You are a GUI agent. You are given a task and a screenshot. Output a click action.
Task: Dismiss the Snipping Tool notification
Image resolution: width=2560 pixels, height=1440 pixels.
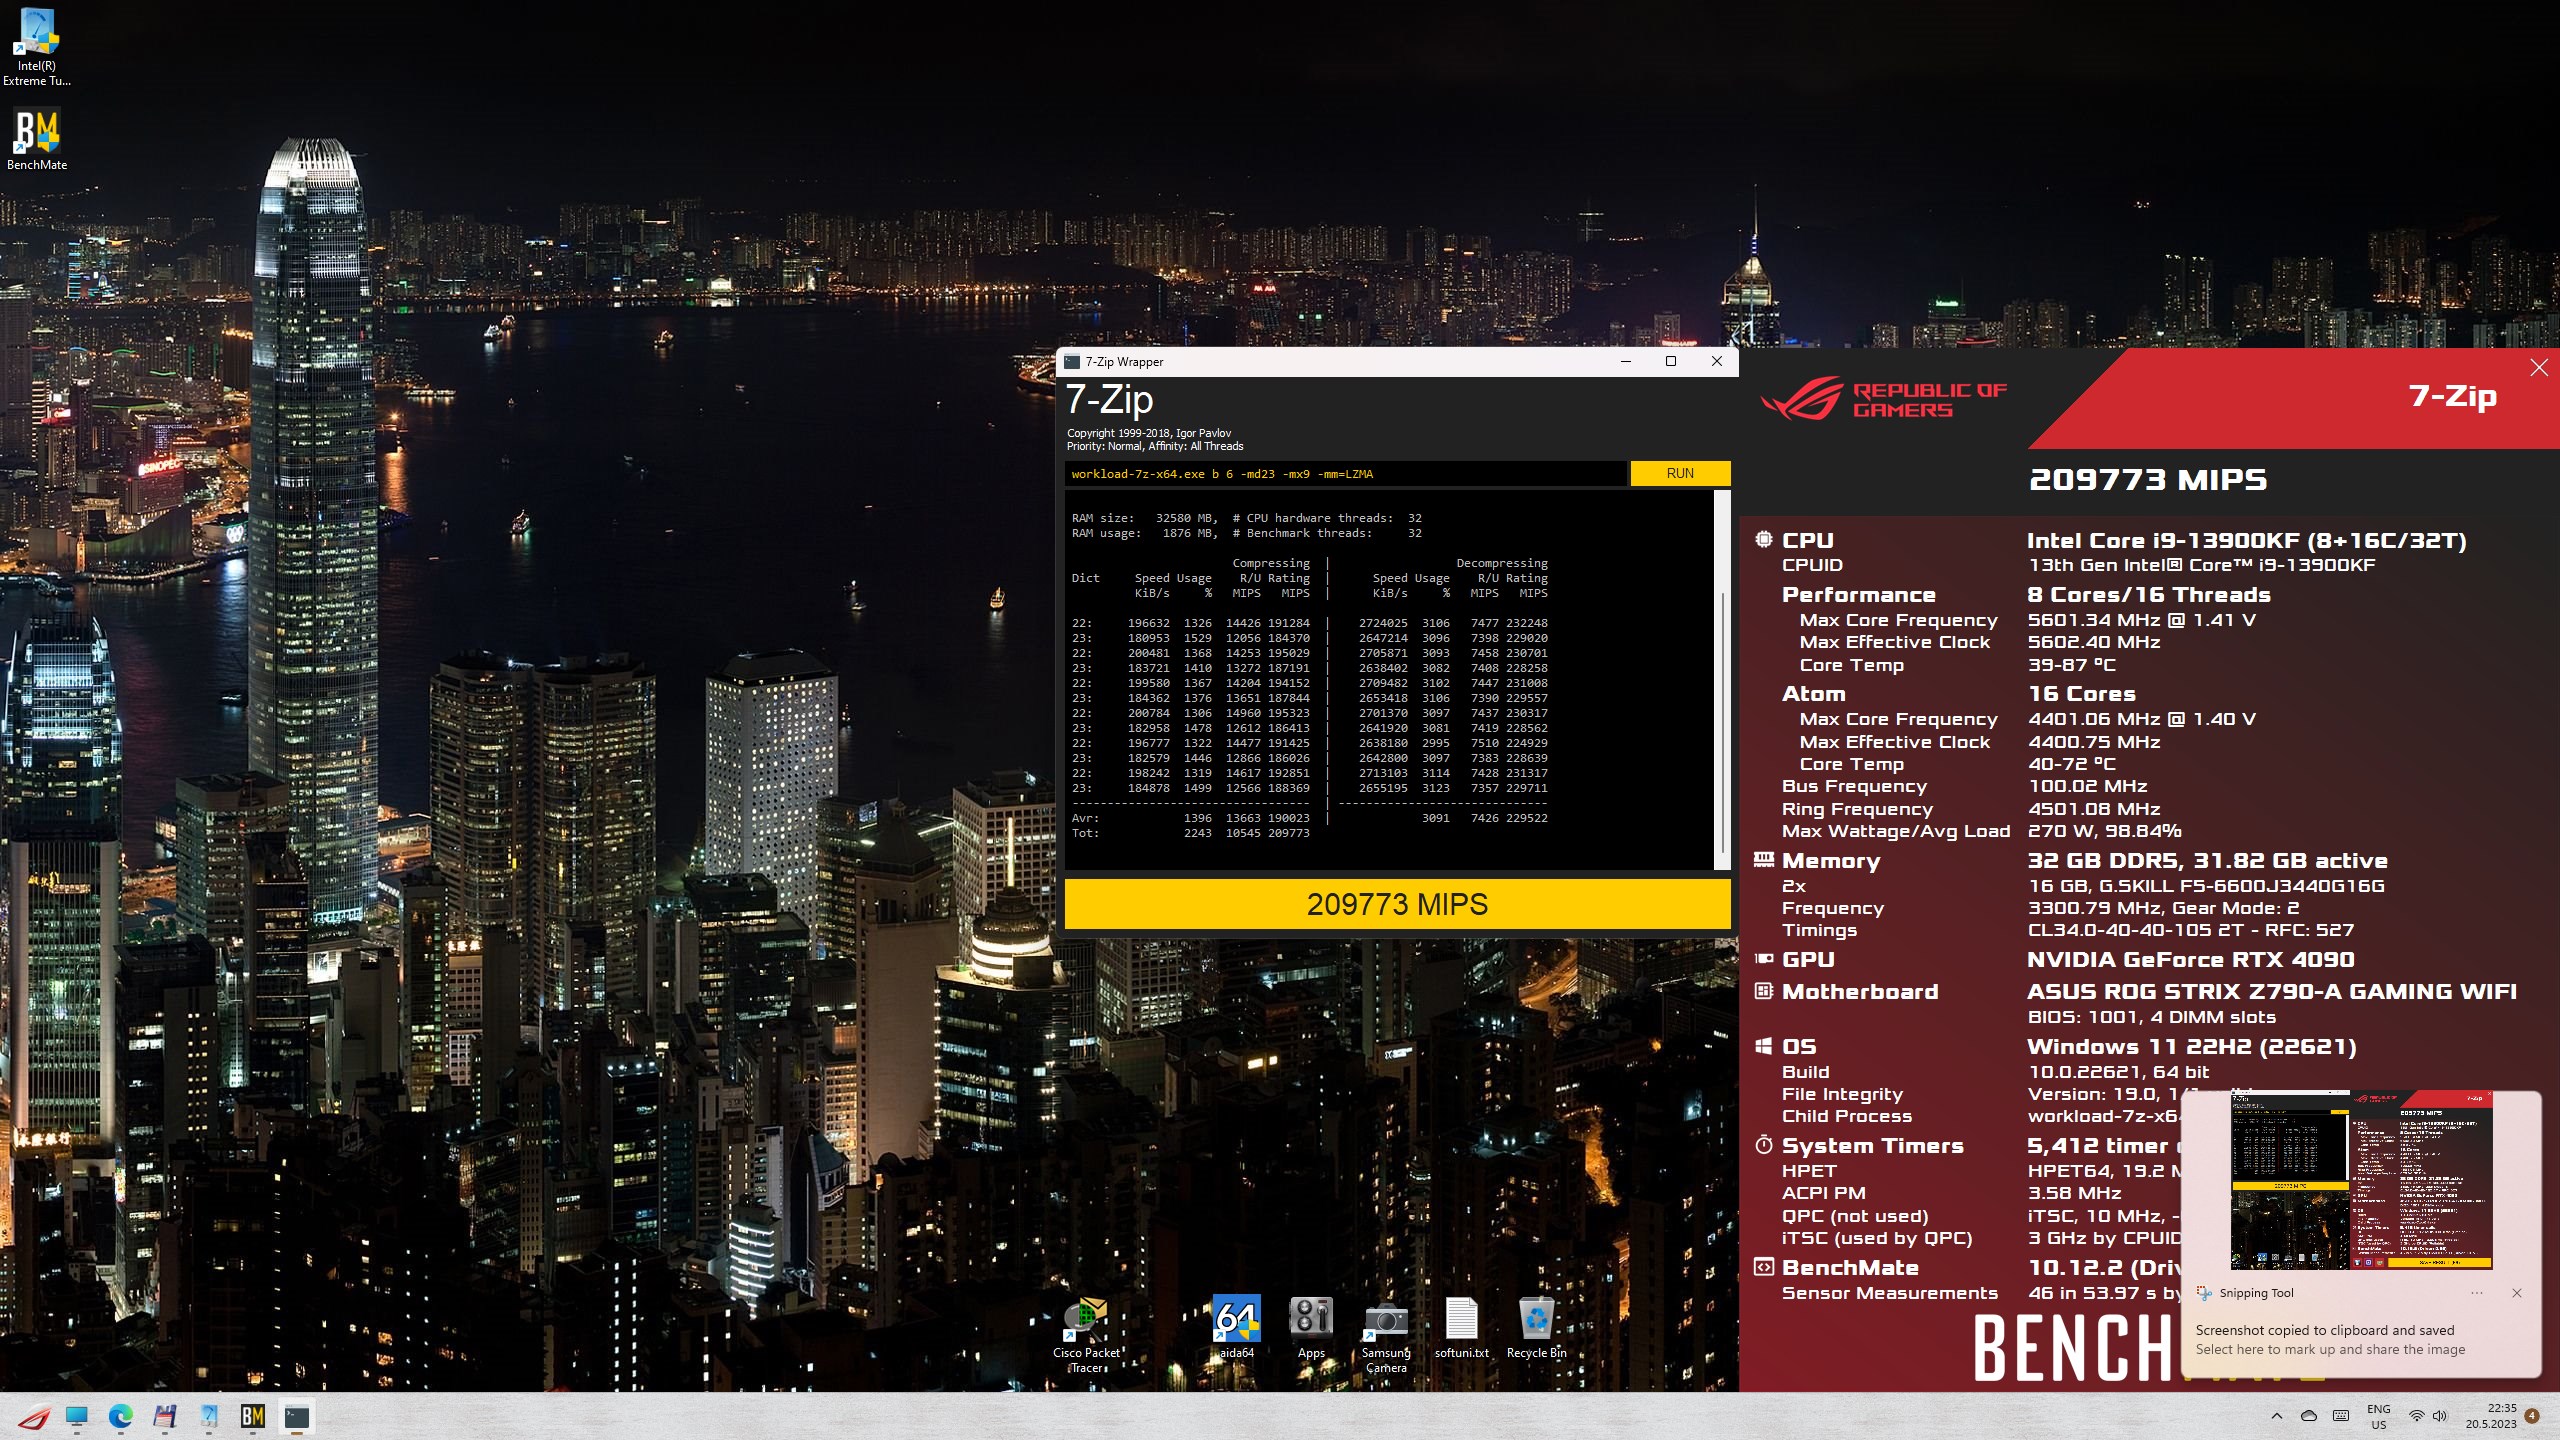coord(2517,1293)
